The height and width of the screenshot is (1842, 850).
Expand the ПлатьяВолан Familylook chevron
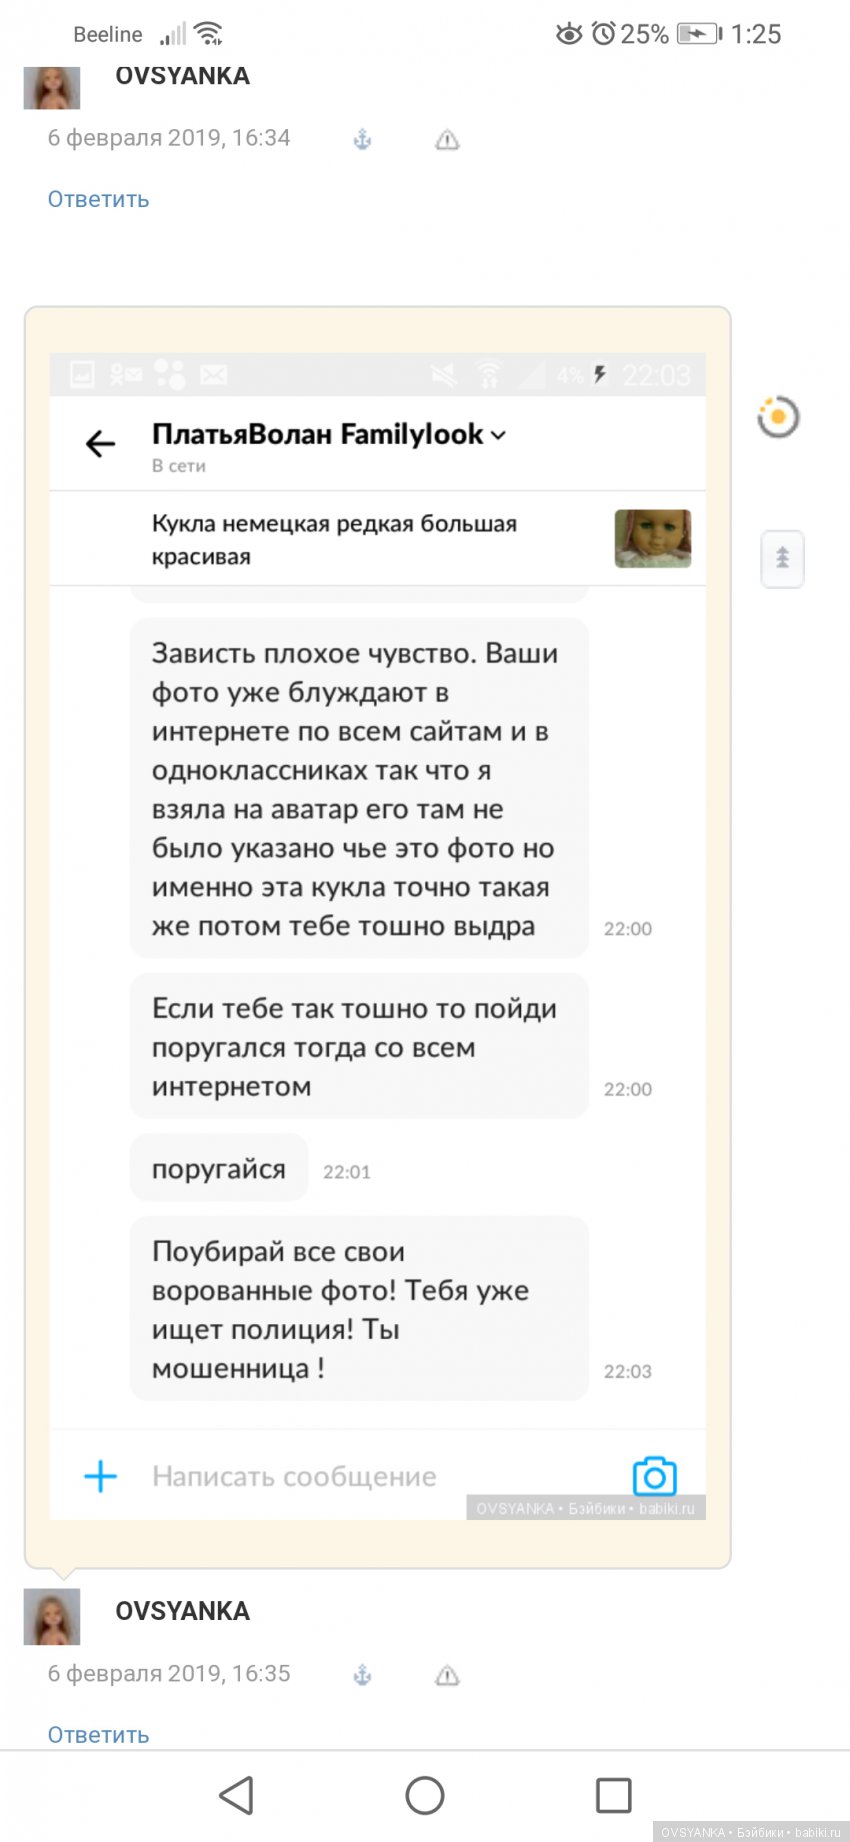pyautogui.click(x=498, y=435)
